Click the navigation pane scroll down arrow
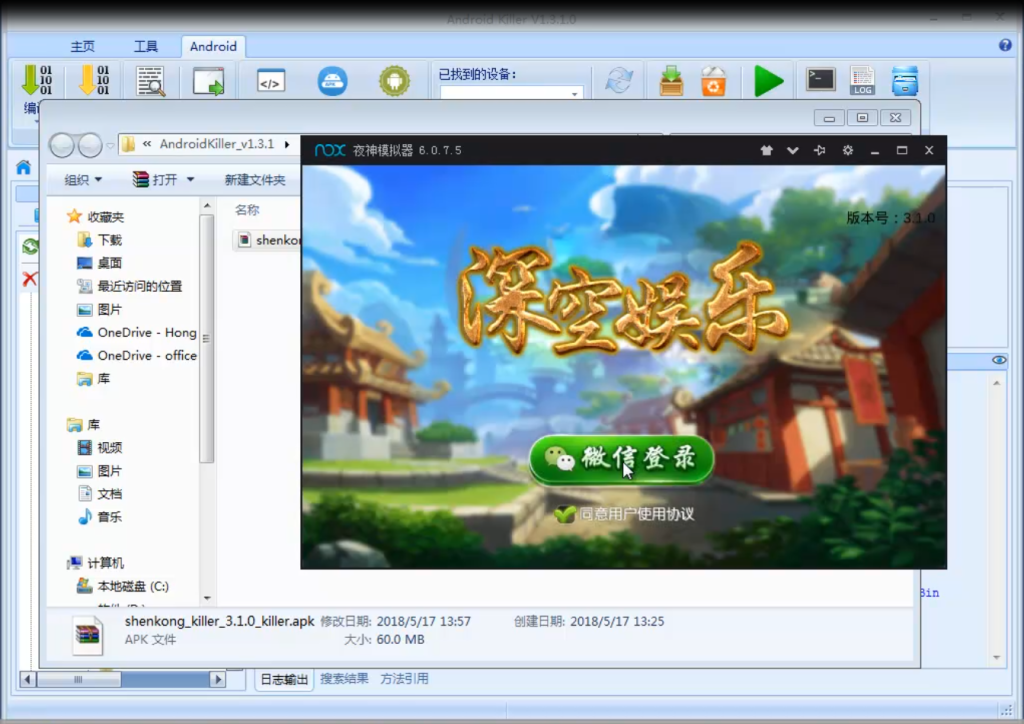This screenshot has width=1024, height=724. click(x=207, y=598)
